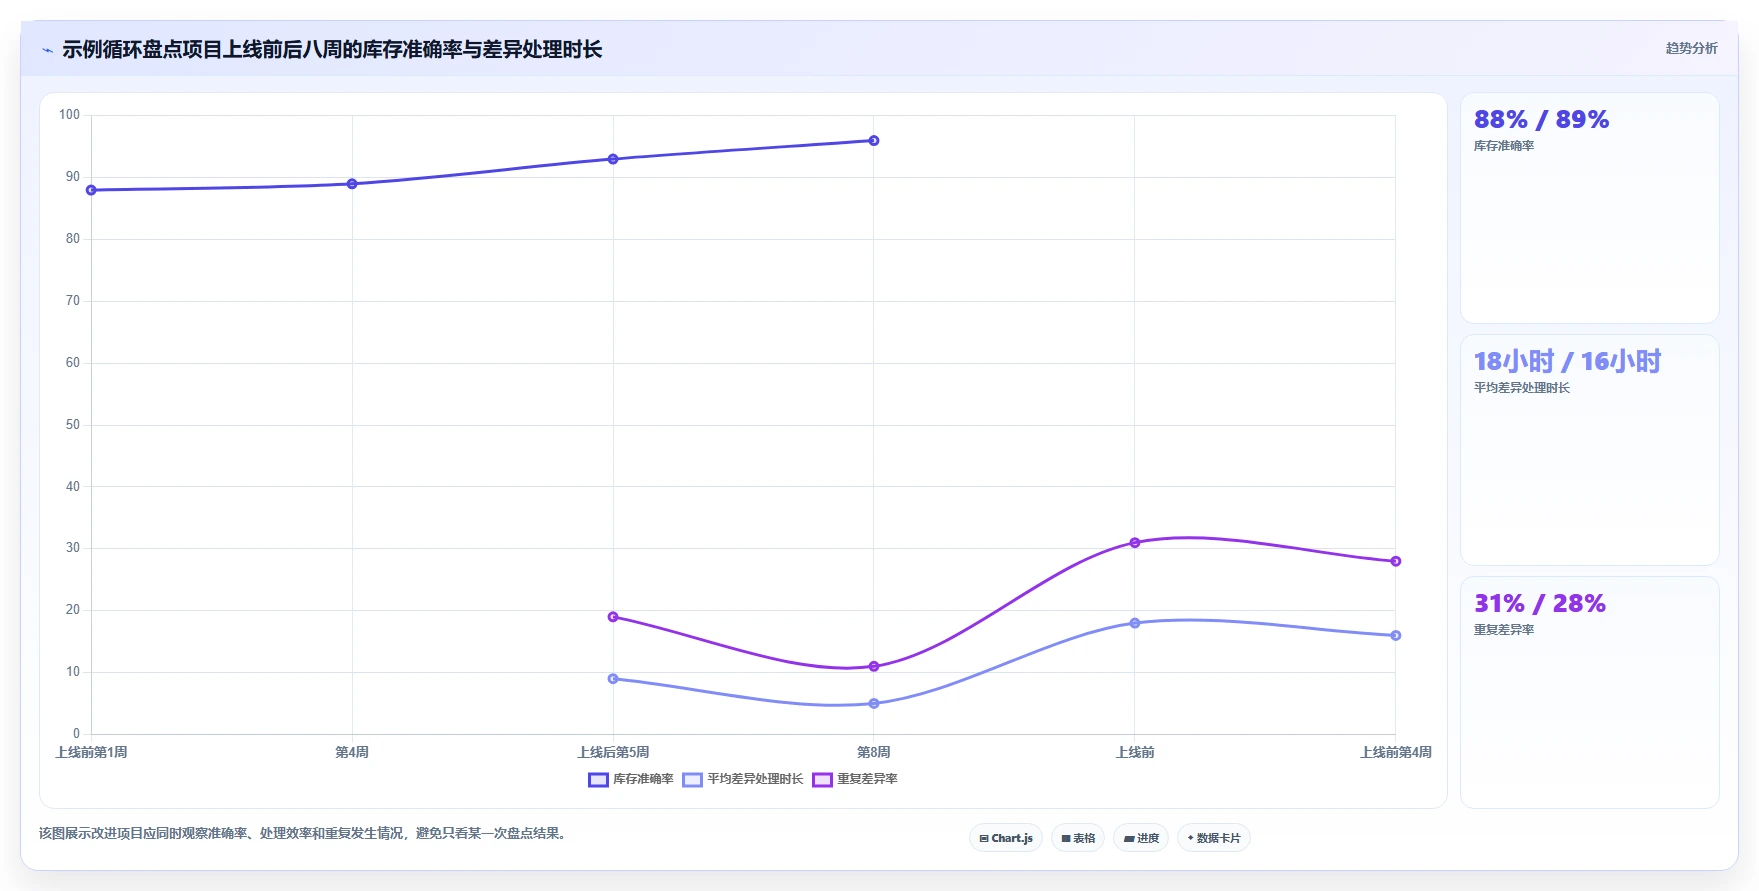The width and height of the screenshot is (1759, 891).
Task: Click the x-axis label 上线前第4周
Action: coord(1396,752)
